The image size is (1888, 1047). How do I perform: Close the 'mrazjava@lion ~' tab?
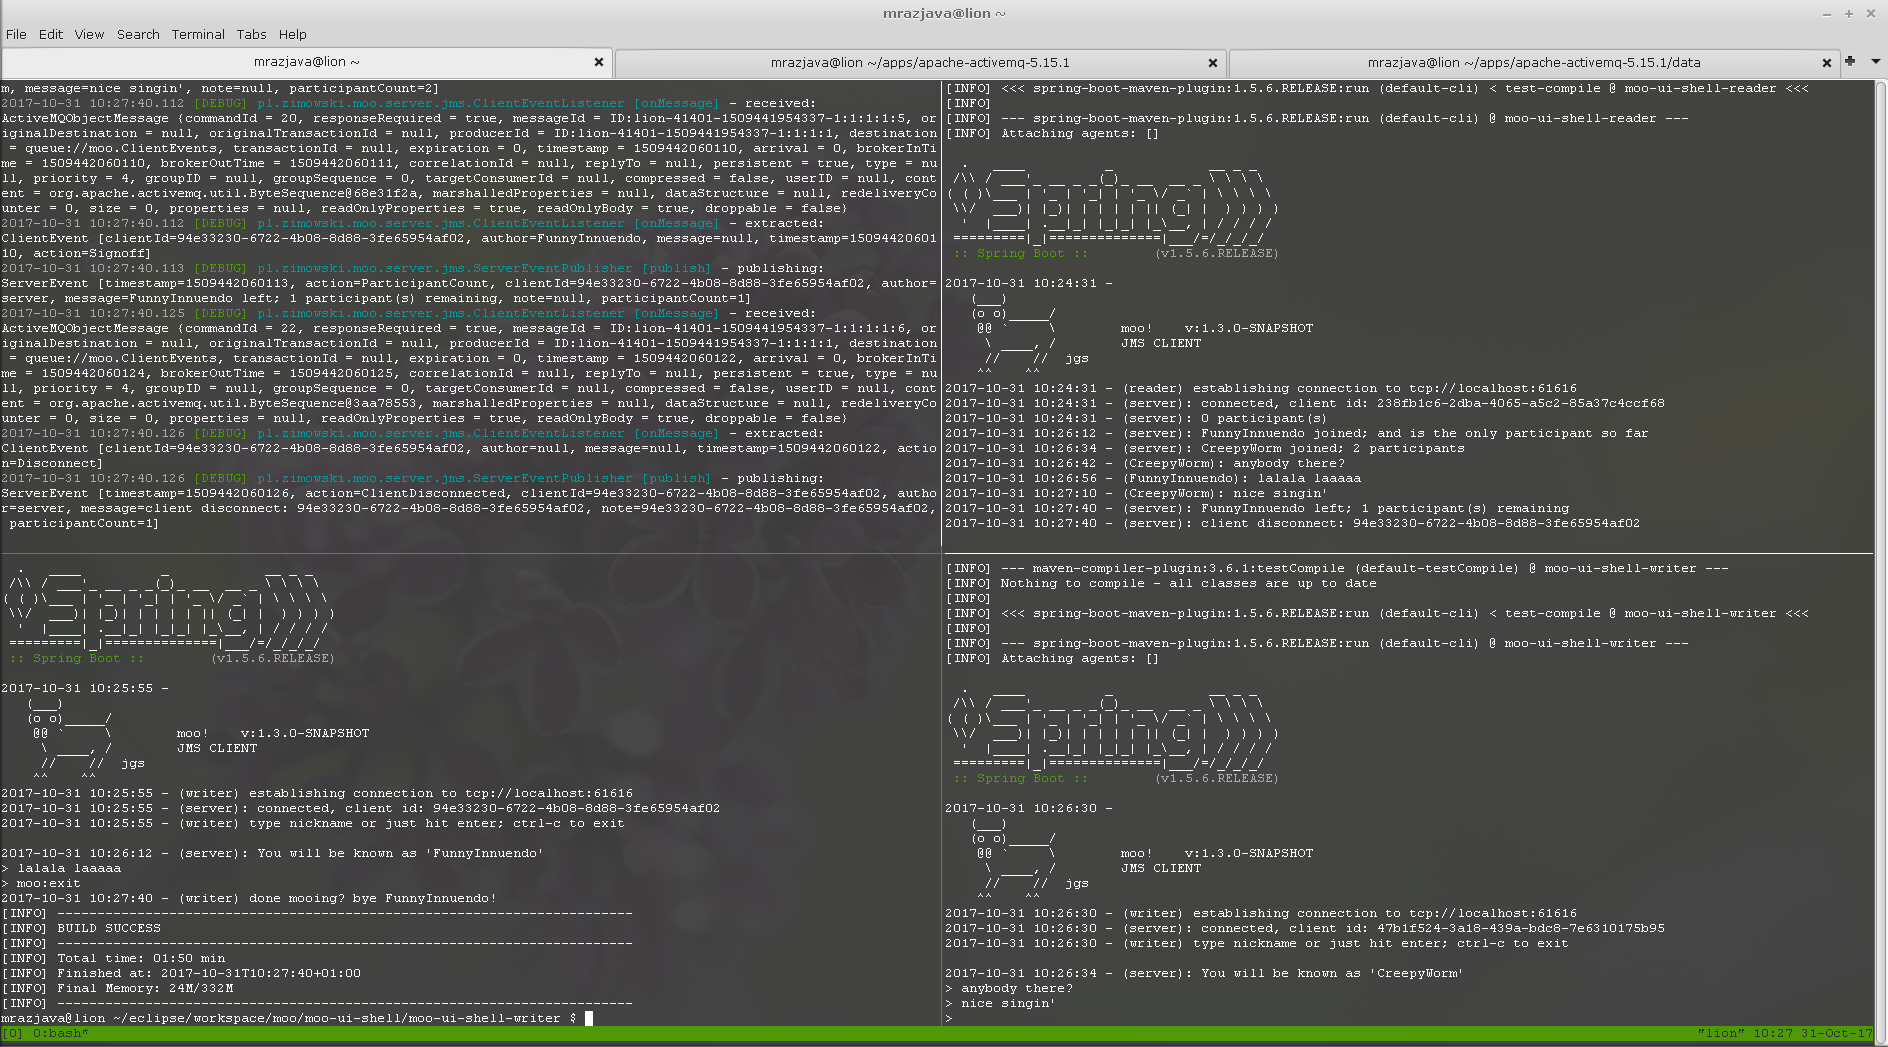pos(599,62)
